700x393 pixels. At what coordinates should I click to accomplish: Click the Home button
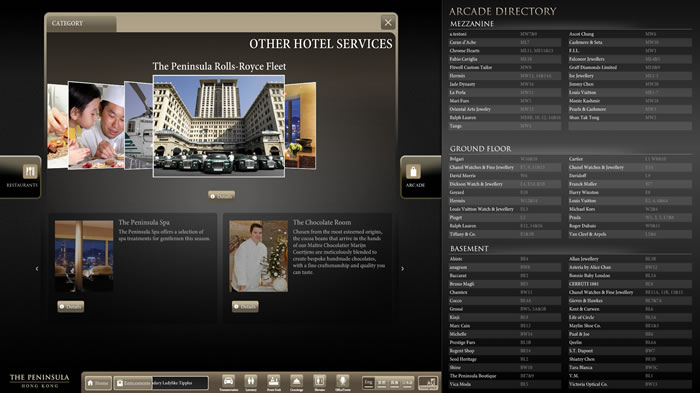click(98, 383)
